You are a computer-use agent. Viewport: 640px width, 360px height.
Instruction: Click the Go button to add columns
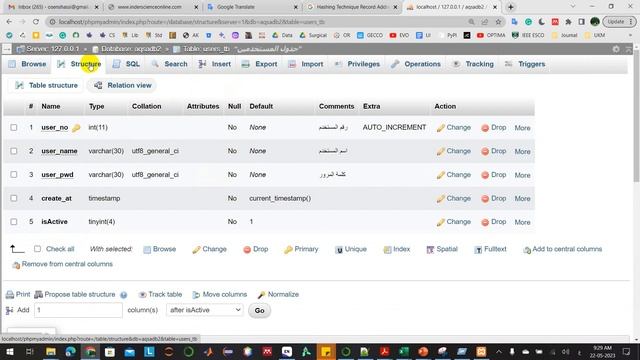(x=260, y=311)
